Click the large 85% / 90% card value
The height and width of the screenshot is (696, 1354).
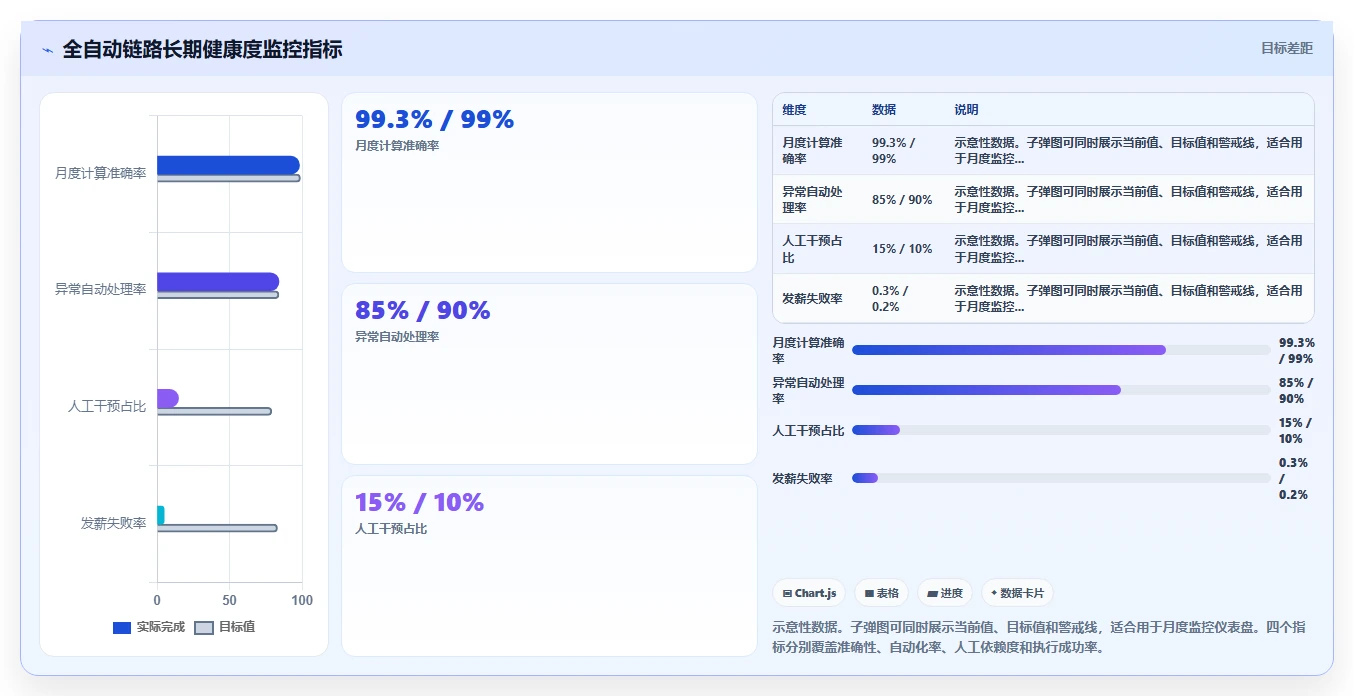[x=423, y=311]
